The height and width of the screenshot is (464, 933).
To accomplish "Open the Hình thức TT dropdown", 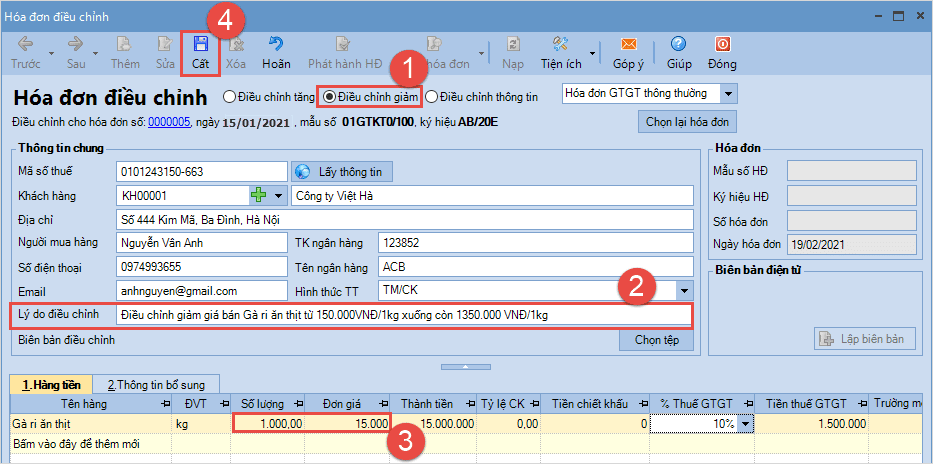I will click(x=685, y=291).
